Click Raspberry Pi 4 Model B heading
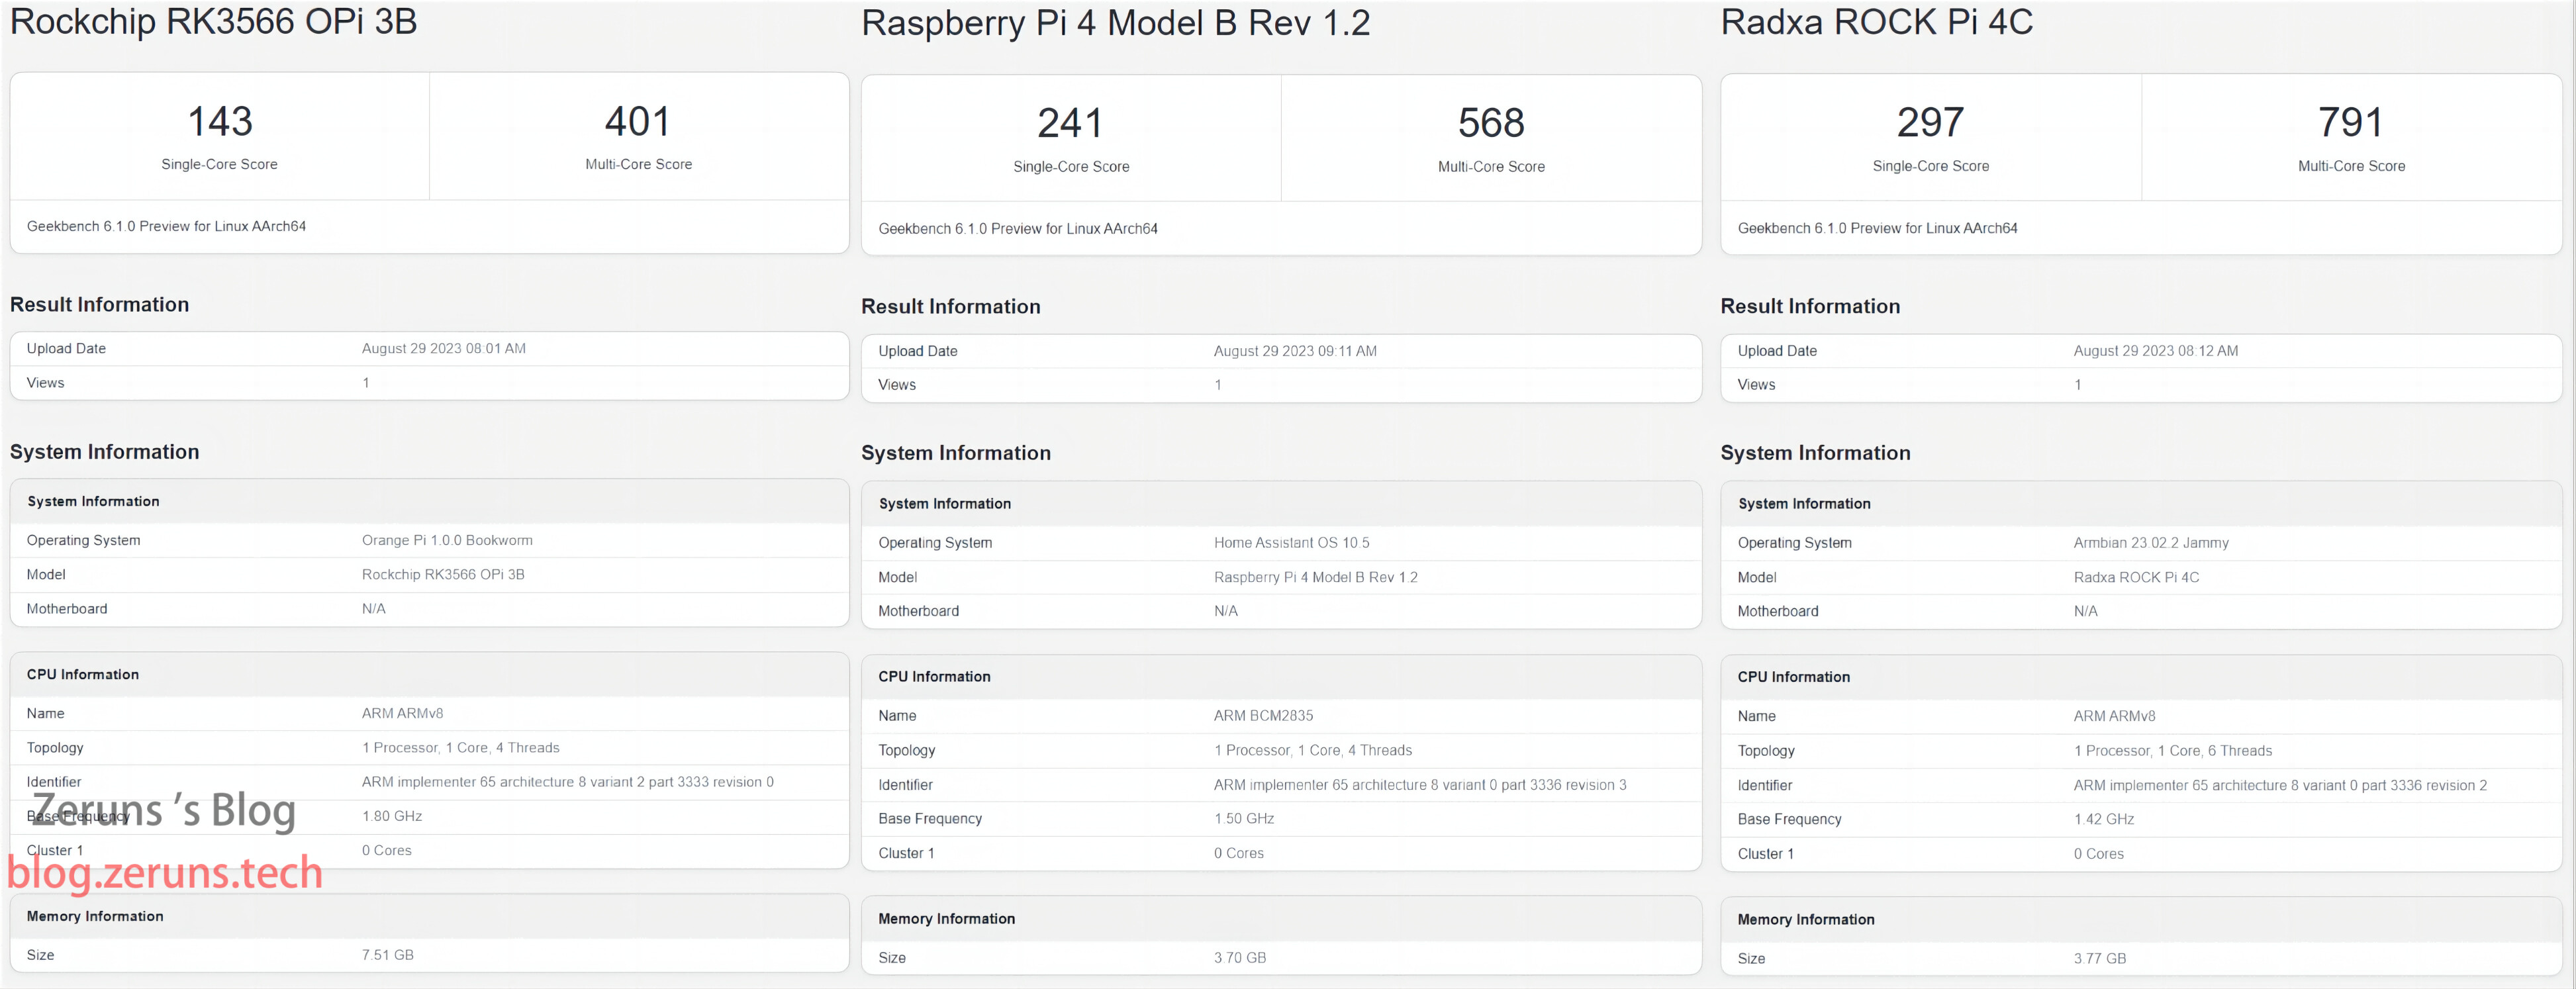The height and width of the screenshot is (989, 2576). (1115, 24)
